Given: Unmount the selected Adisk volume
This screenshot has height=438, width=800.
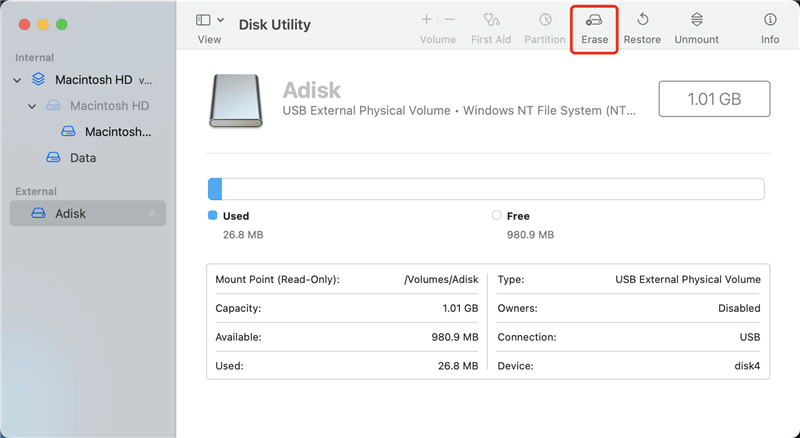Looking at the screenshot, I should pyautogui.click(x=696, y=20).
